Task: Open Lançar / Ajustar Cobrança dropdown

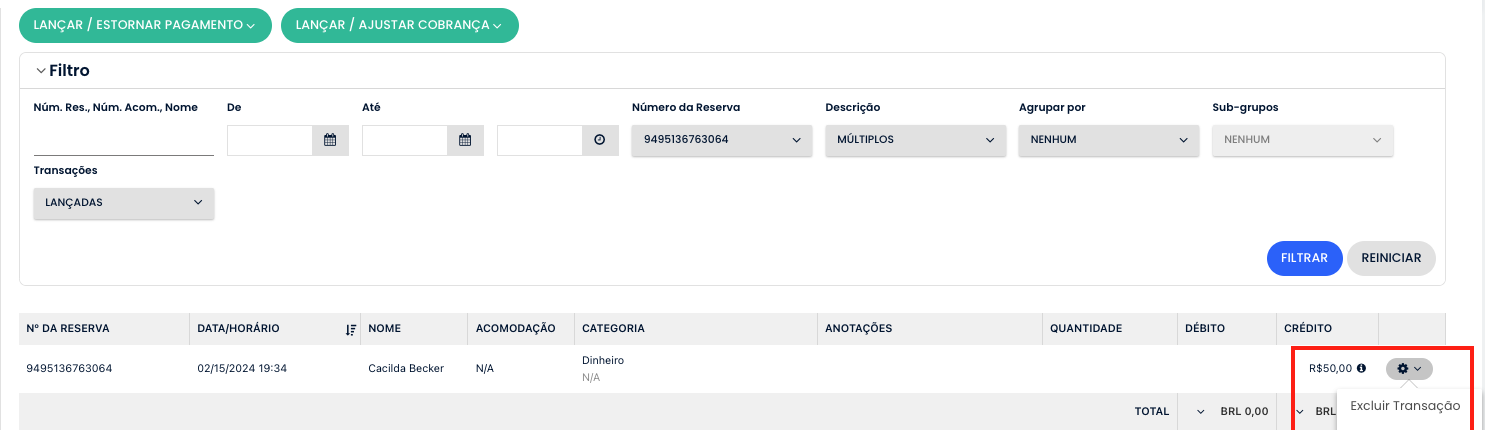Action: [x=399, y=25]
